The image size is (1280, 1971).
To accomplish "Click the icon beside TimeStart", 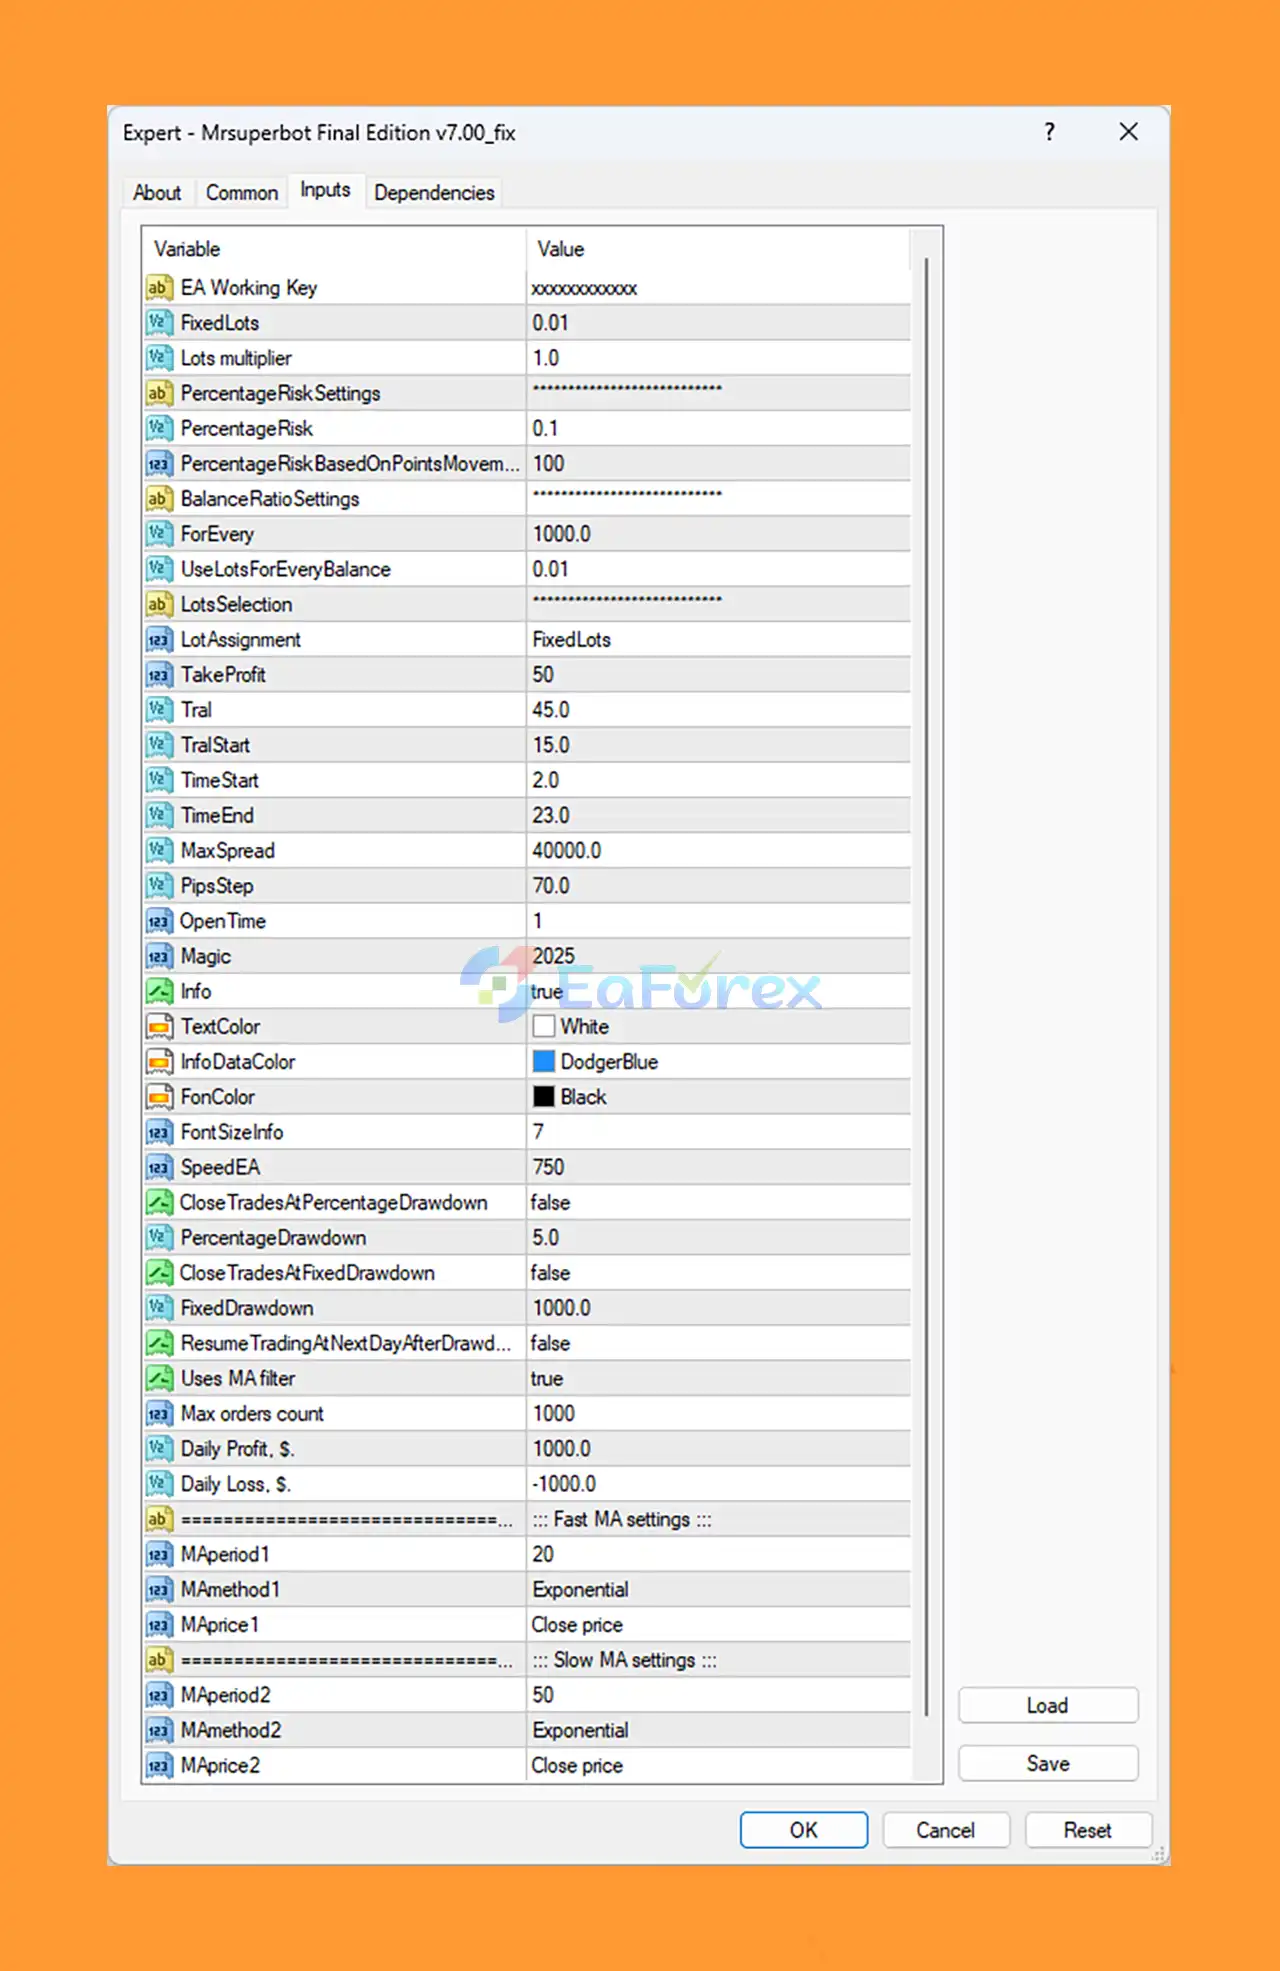I will pyautogui.click(x=159, y=780).
